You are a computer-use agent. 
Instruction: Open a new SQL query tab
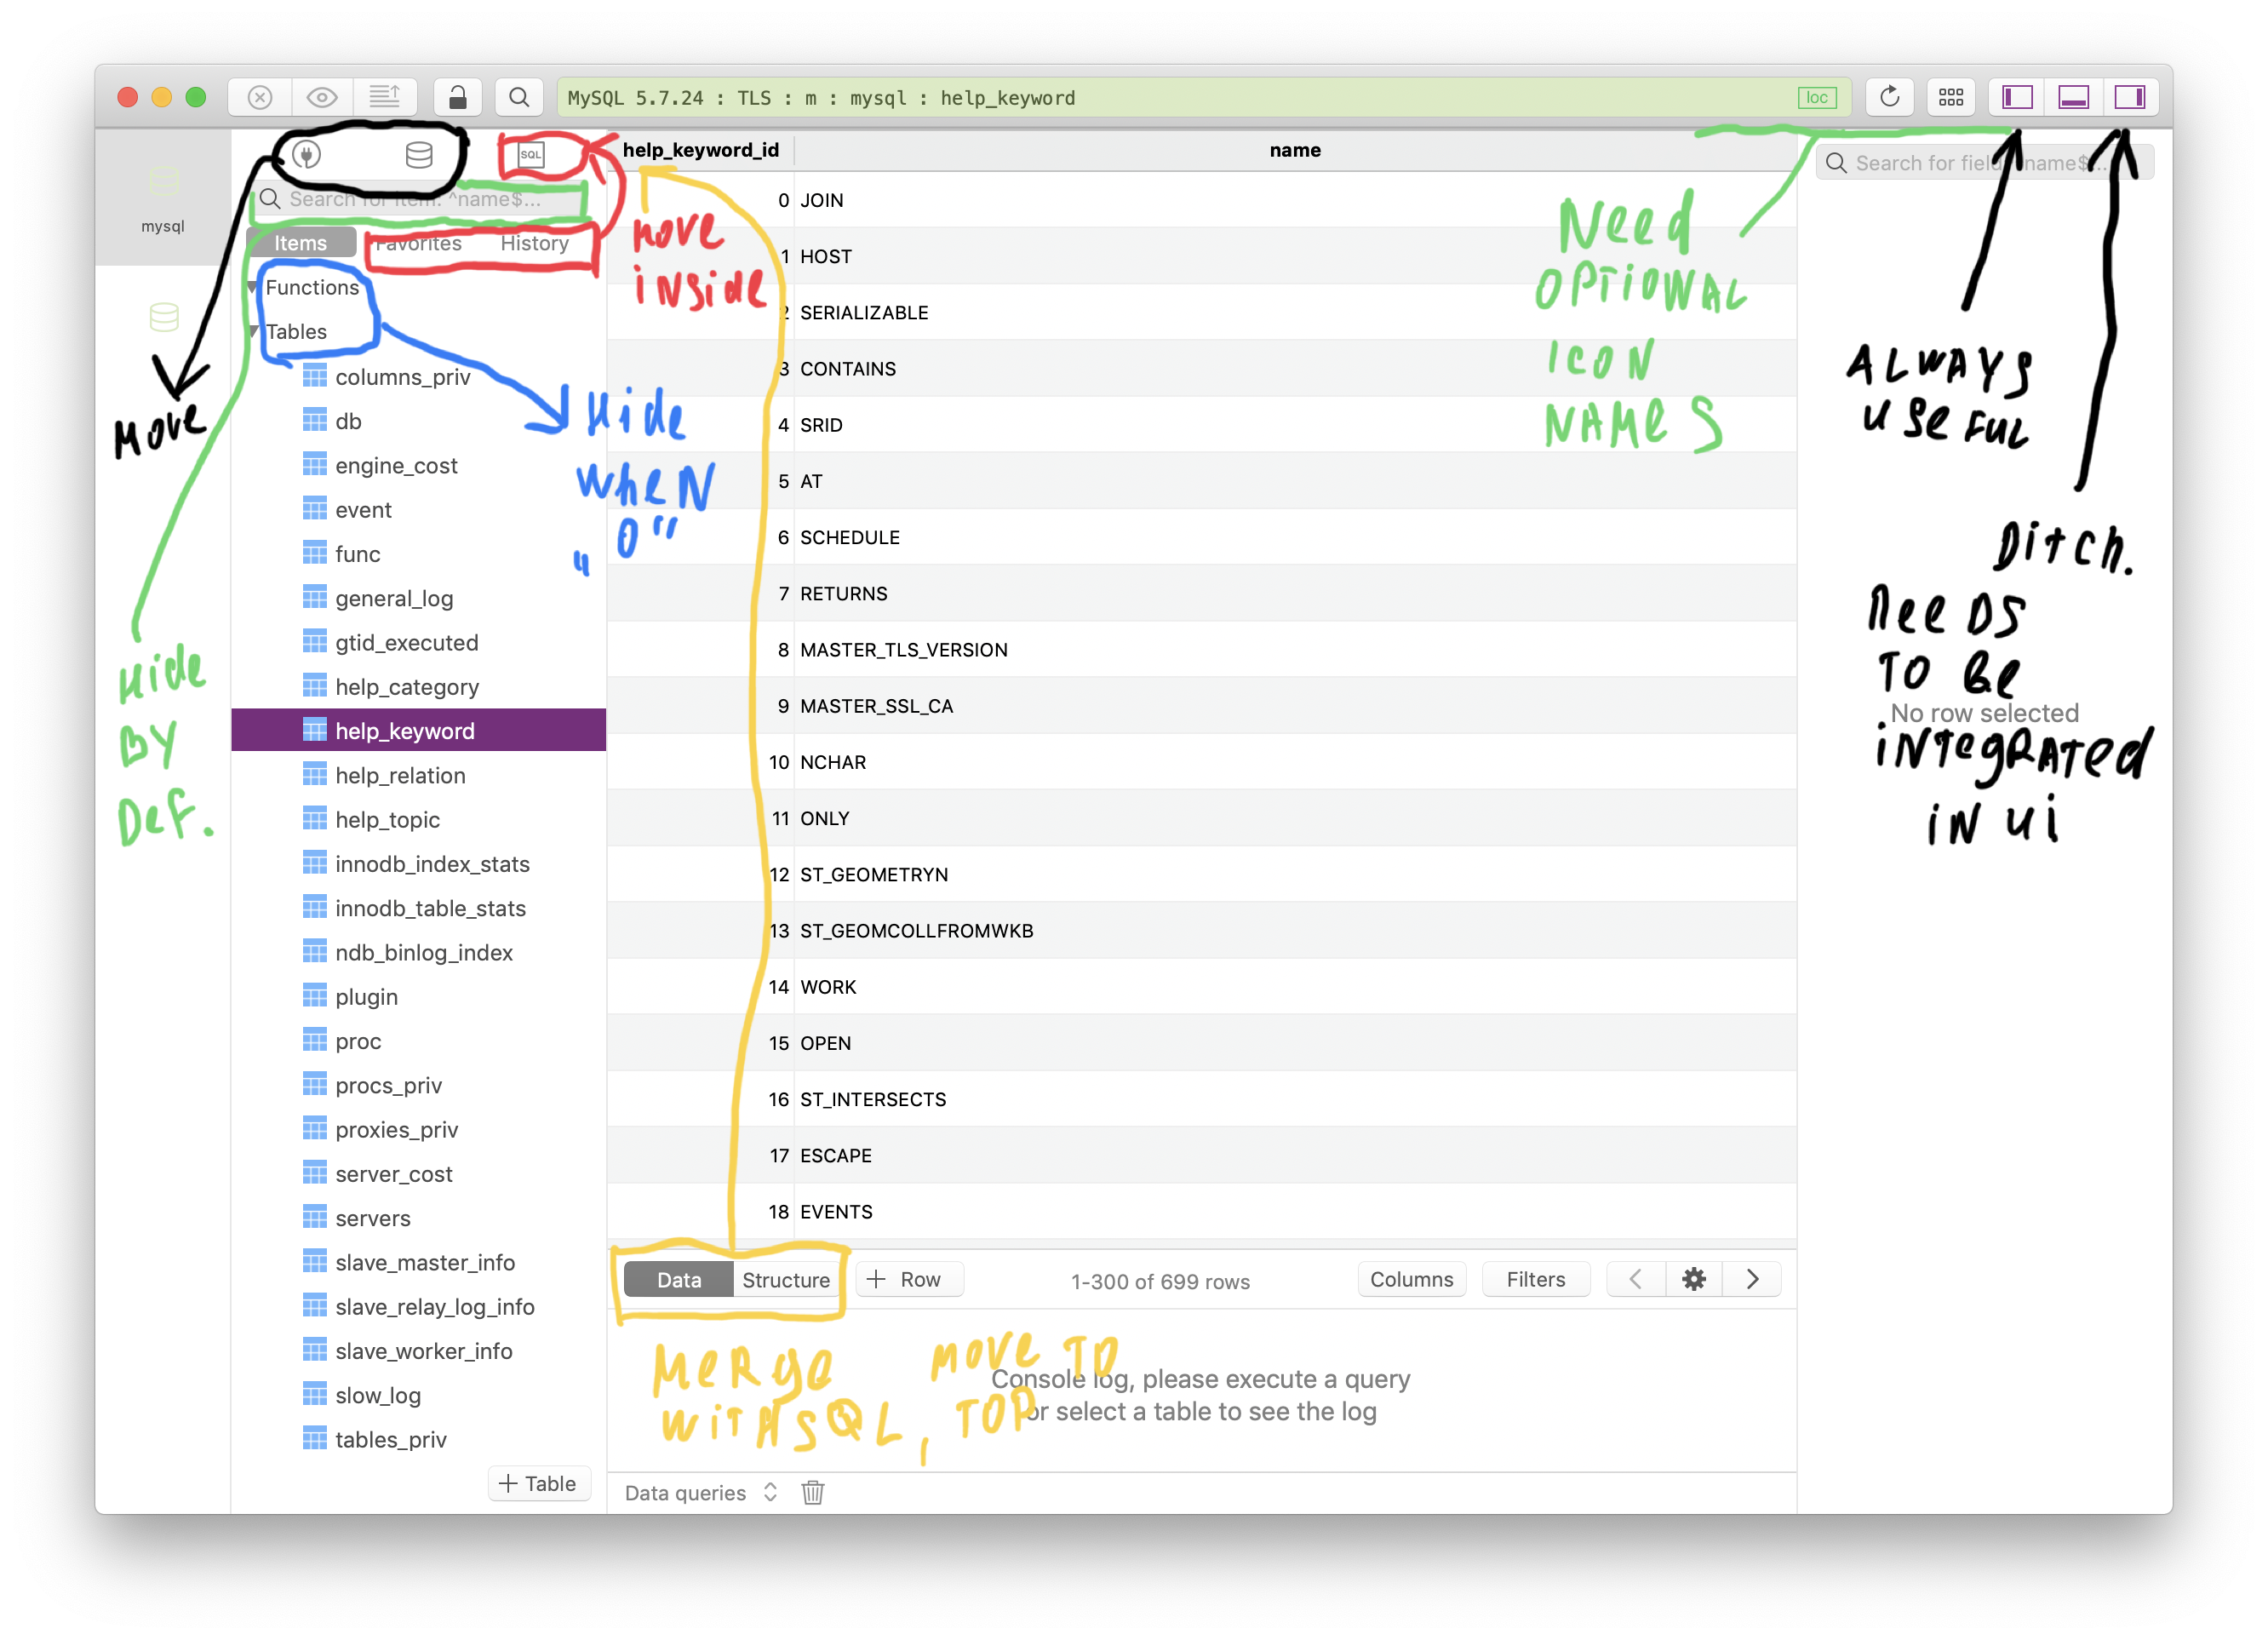click(530, 155)
